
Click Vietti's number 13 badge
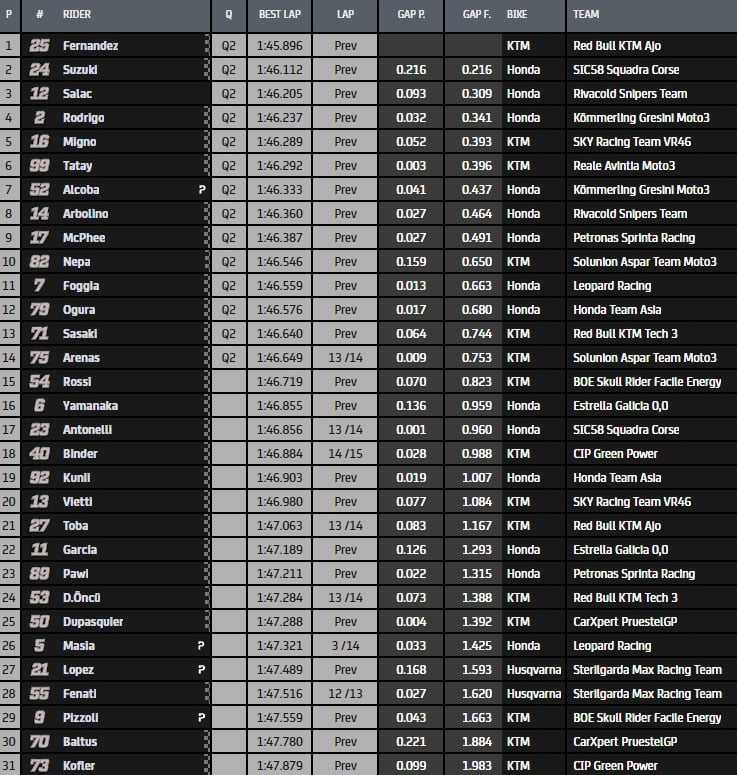38,502
